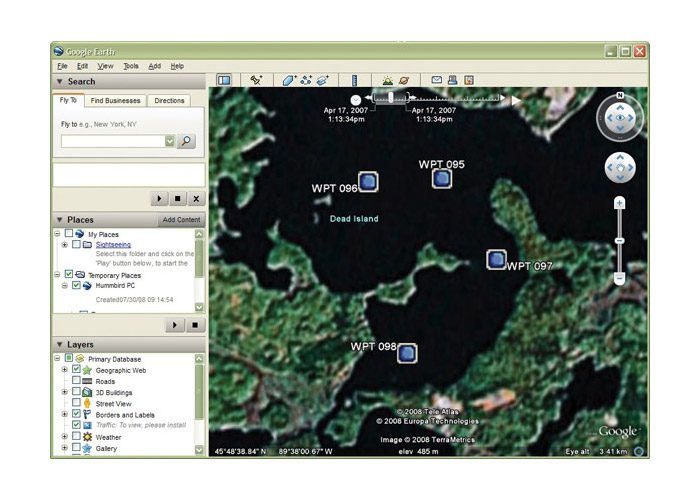Click the Add Content button
The width and height of the screenshot is (700, 500).
181,220
